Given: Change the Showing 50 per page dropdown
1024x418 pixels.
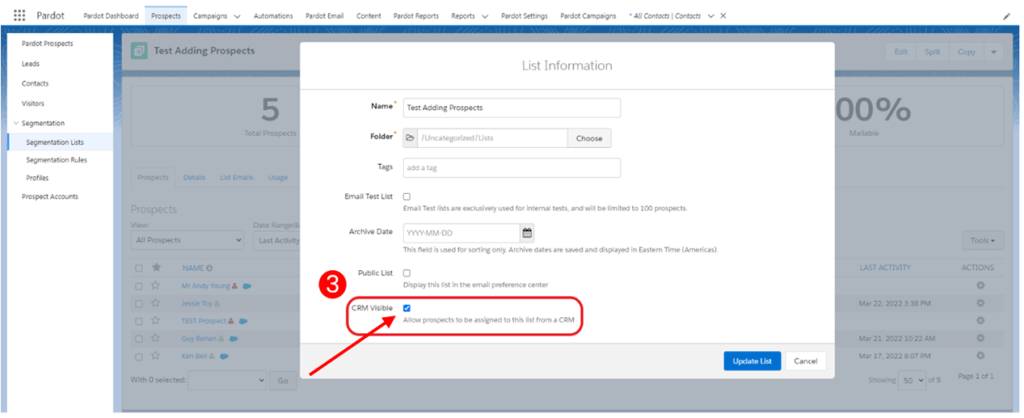Looking at the screenshot, I should click(x=912, y=379).
